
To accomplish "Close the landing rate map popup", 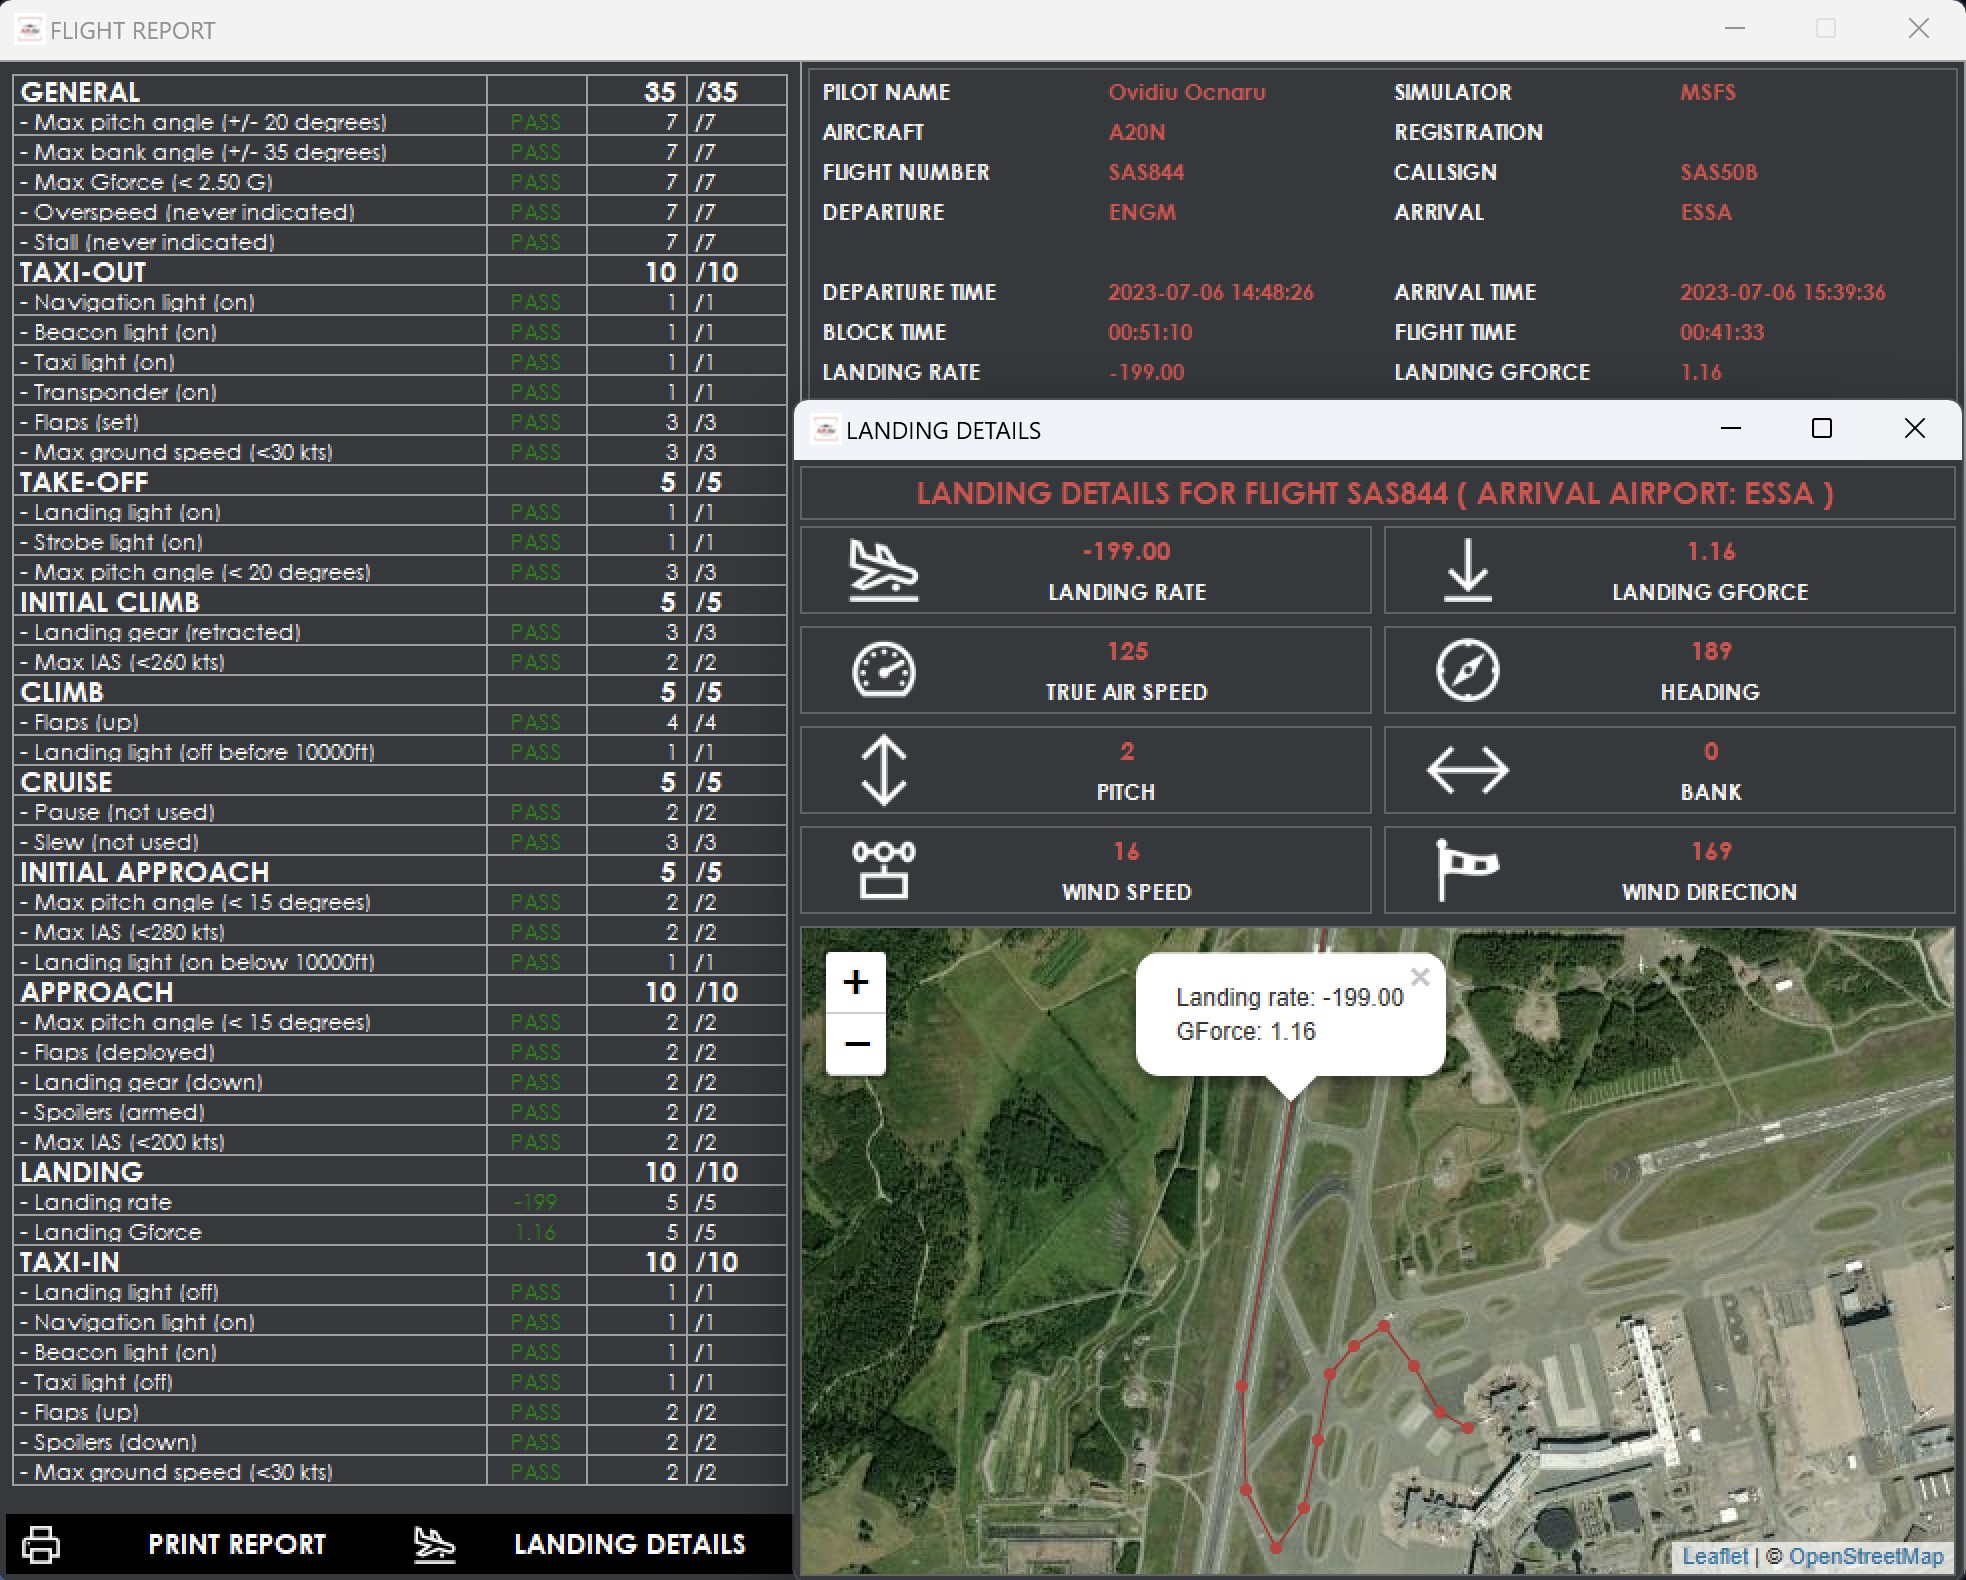I will (x=1420, y=977).
